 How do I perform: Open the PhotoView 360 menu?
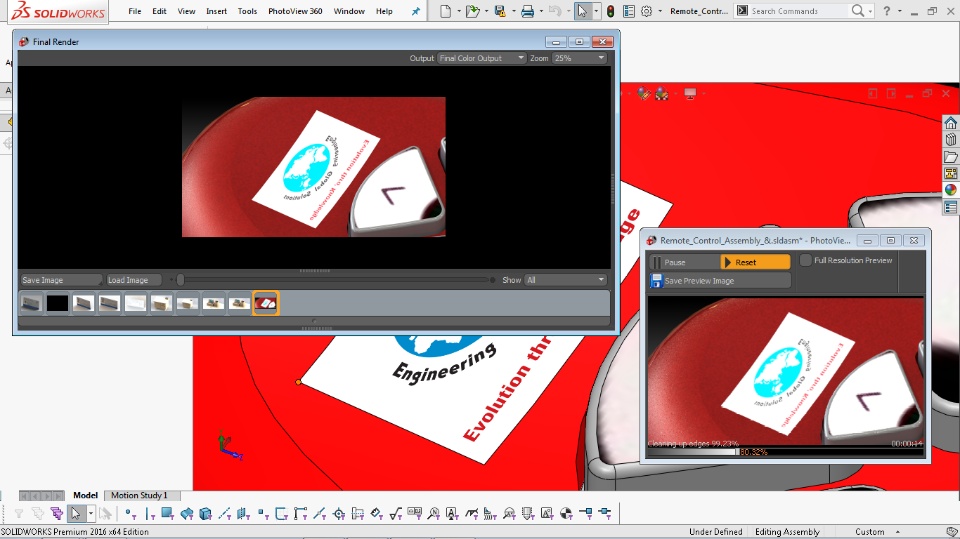pos(295,11)
